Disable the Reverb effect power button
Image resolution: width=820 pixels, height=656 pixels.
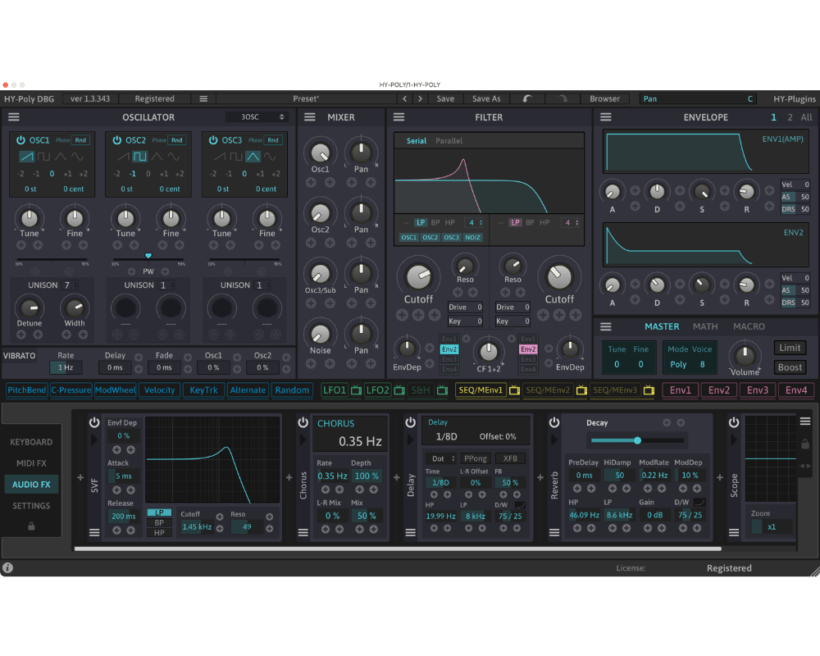[551, 423]
